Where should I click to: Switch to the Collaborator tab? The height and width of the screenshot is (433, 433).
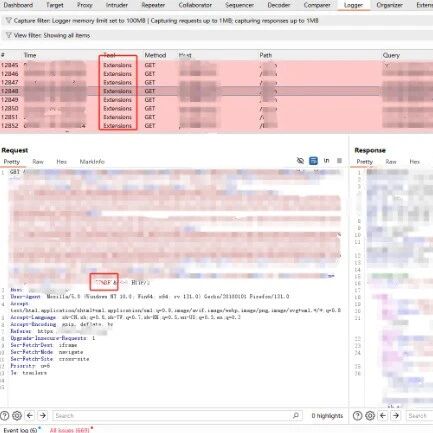click(x=195, y=5)
